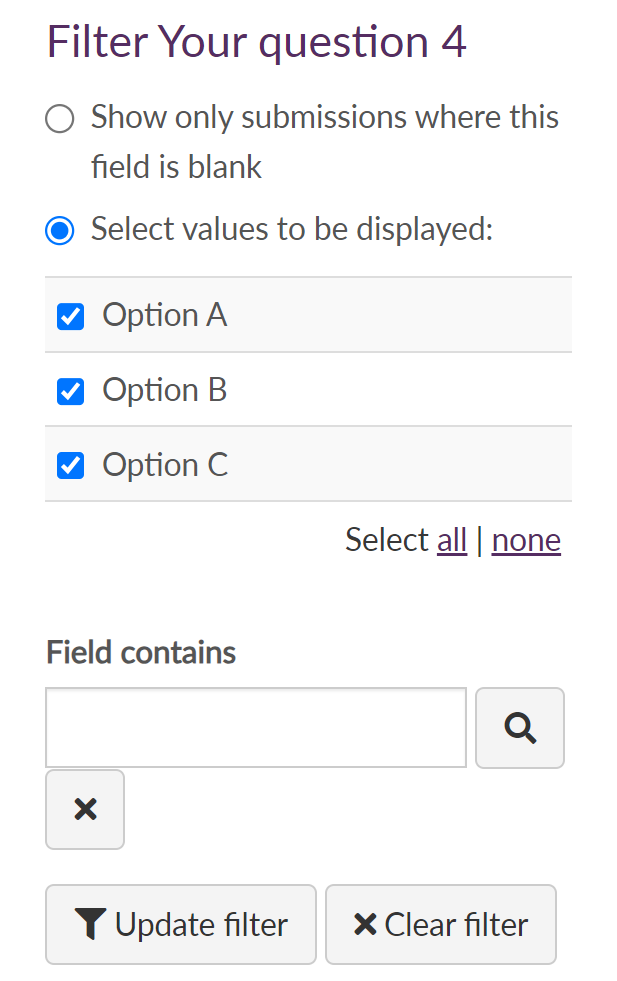Click the 'none' link to deselect values
617x981 pixels.
(x=526, y=541)
